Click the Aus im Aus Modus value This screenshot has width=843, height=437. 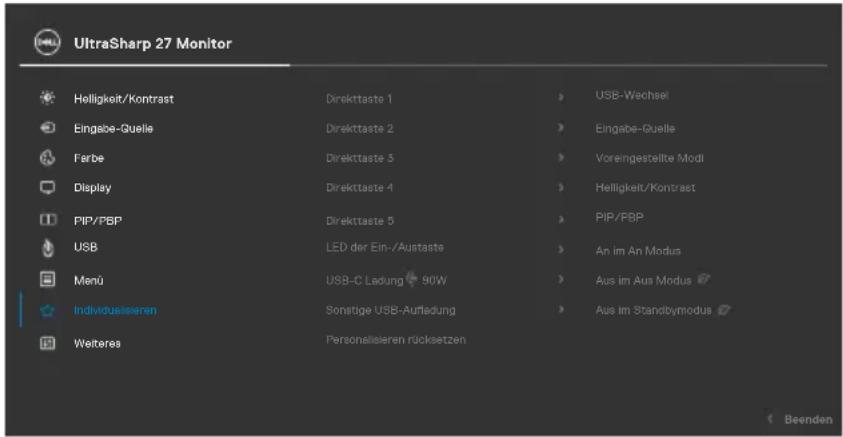point(644,280)
